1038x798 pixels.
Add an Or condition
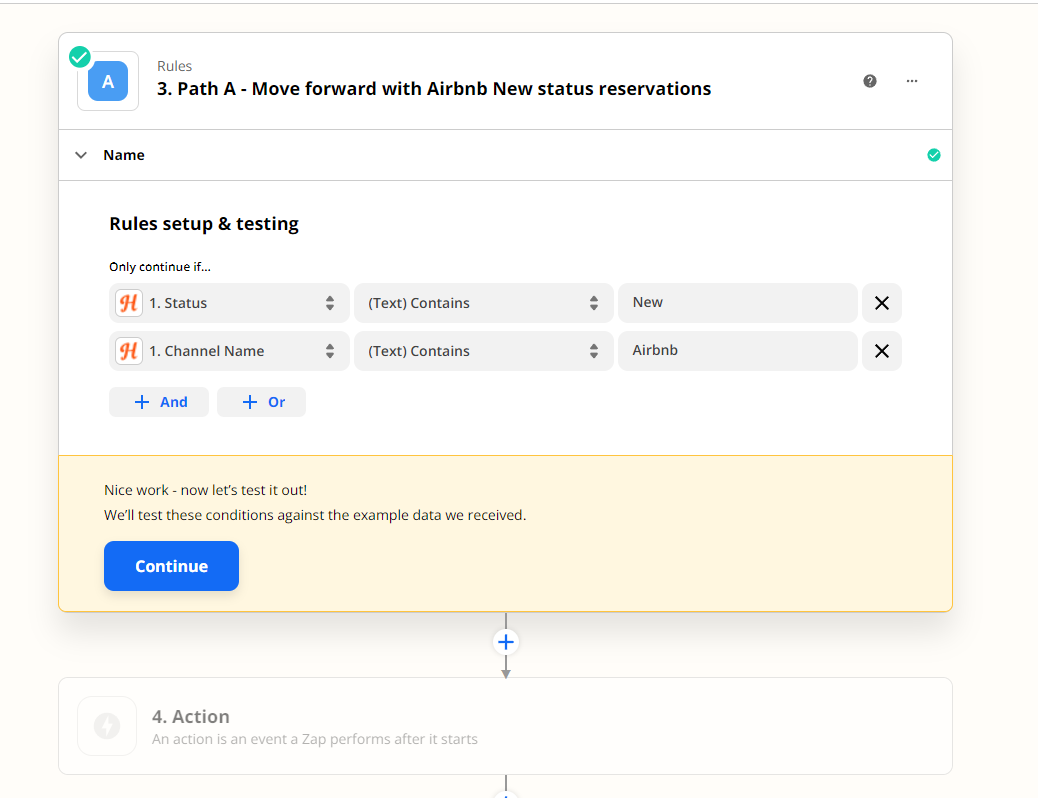(x=261, y=402)
